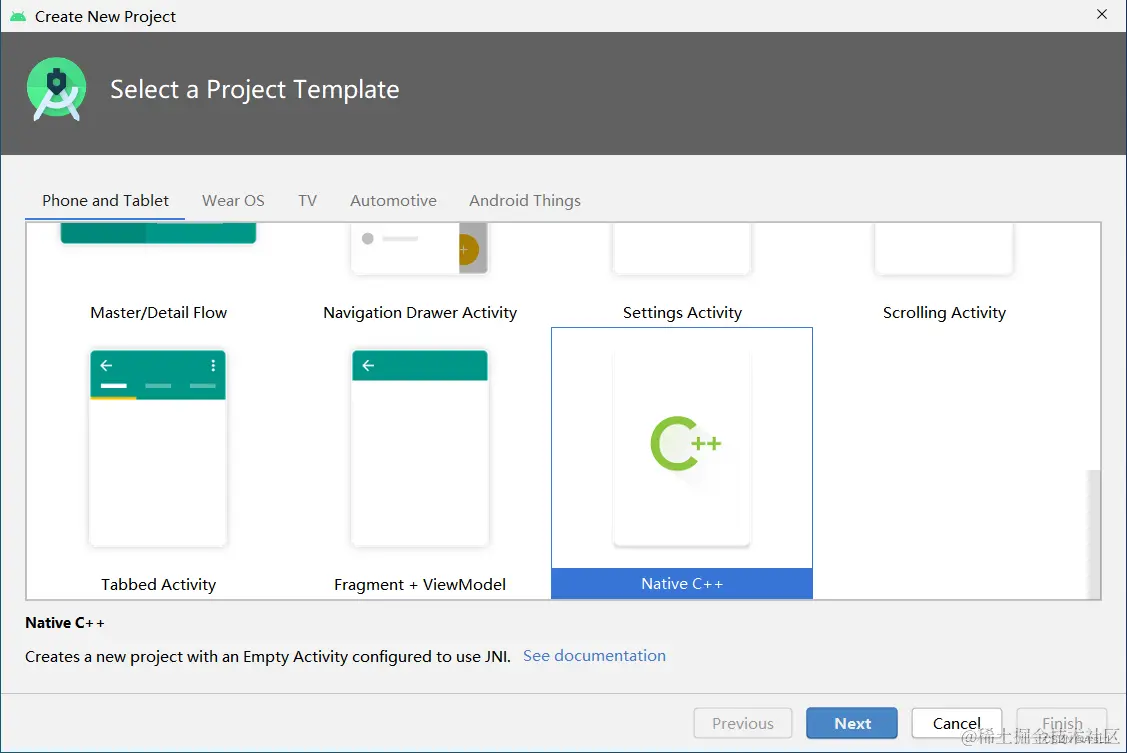
Task: Click the Next button
Action: click(x=852, y=723)
